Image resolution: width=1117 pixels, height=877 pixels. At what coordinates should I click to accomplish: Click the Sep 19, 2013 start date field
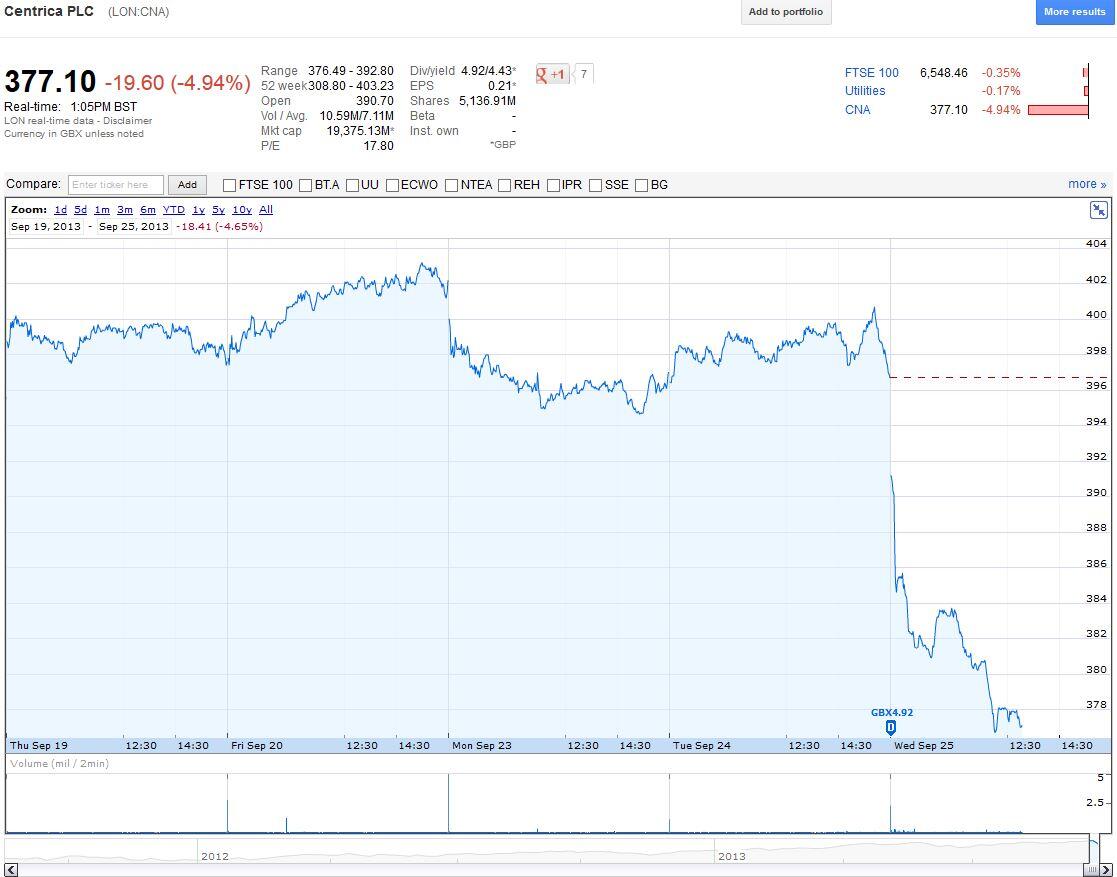click(46, 227)
